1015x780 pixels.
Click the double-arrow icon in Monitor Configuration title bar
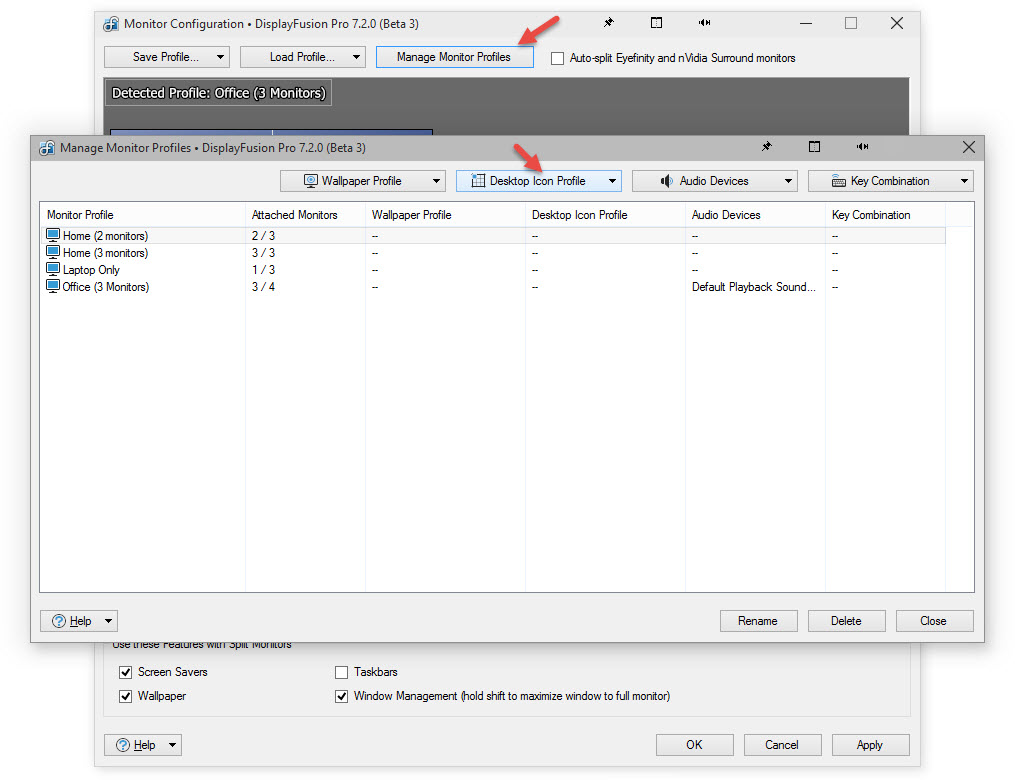704,23
